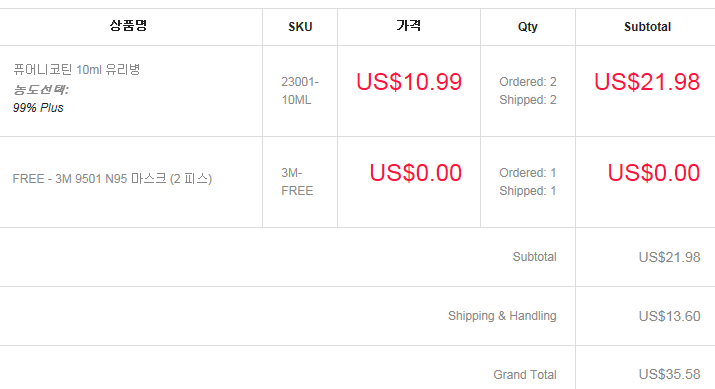Click the US$35.58 grand total amount
Image resolution: width=715 pixels, height=389 pixels.
[x=669, y=374]
